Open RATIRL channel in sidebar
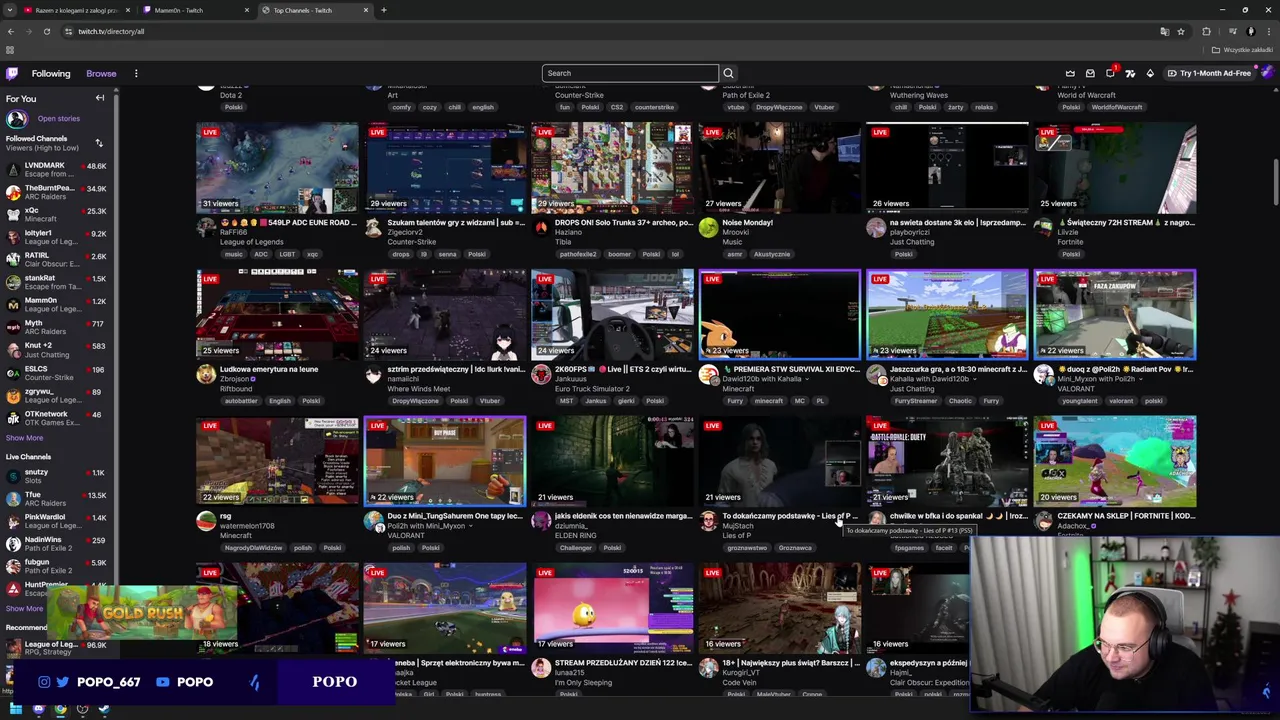1280x720 pixels. point(57,260)
